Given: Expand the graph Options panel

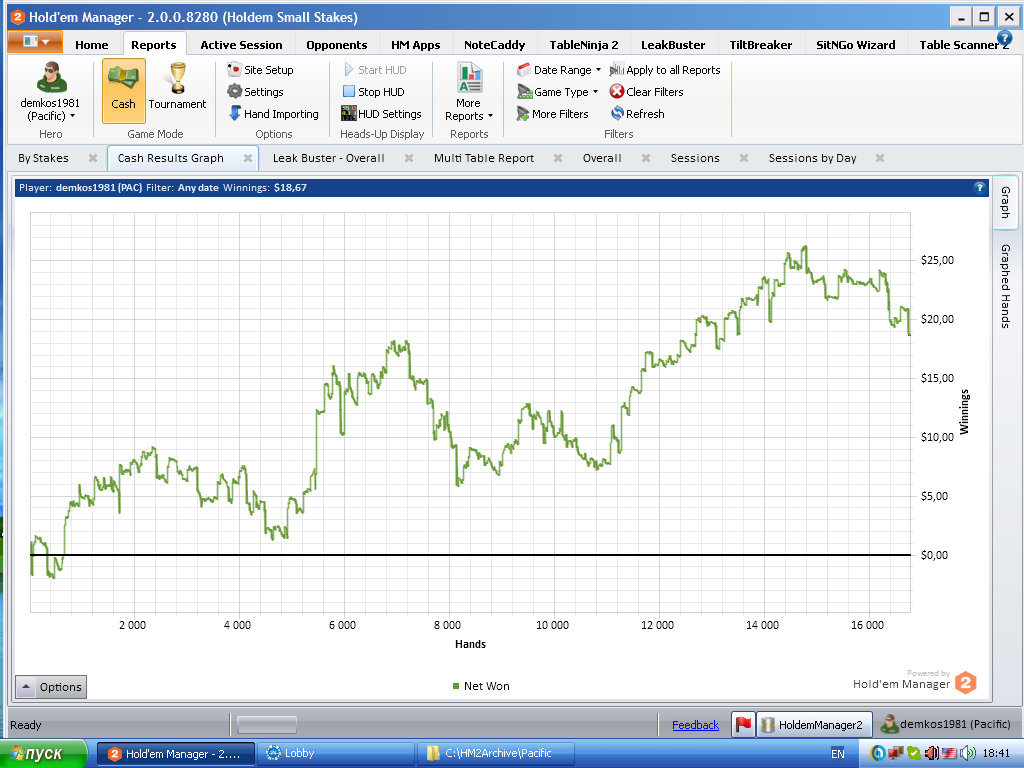Looking at the screenshot, I should [51, 687].
